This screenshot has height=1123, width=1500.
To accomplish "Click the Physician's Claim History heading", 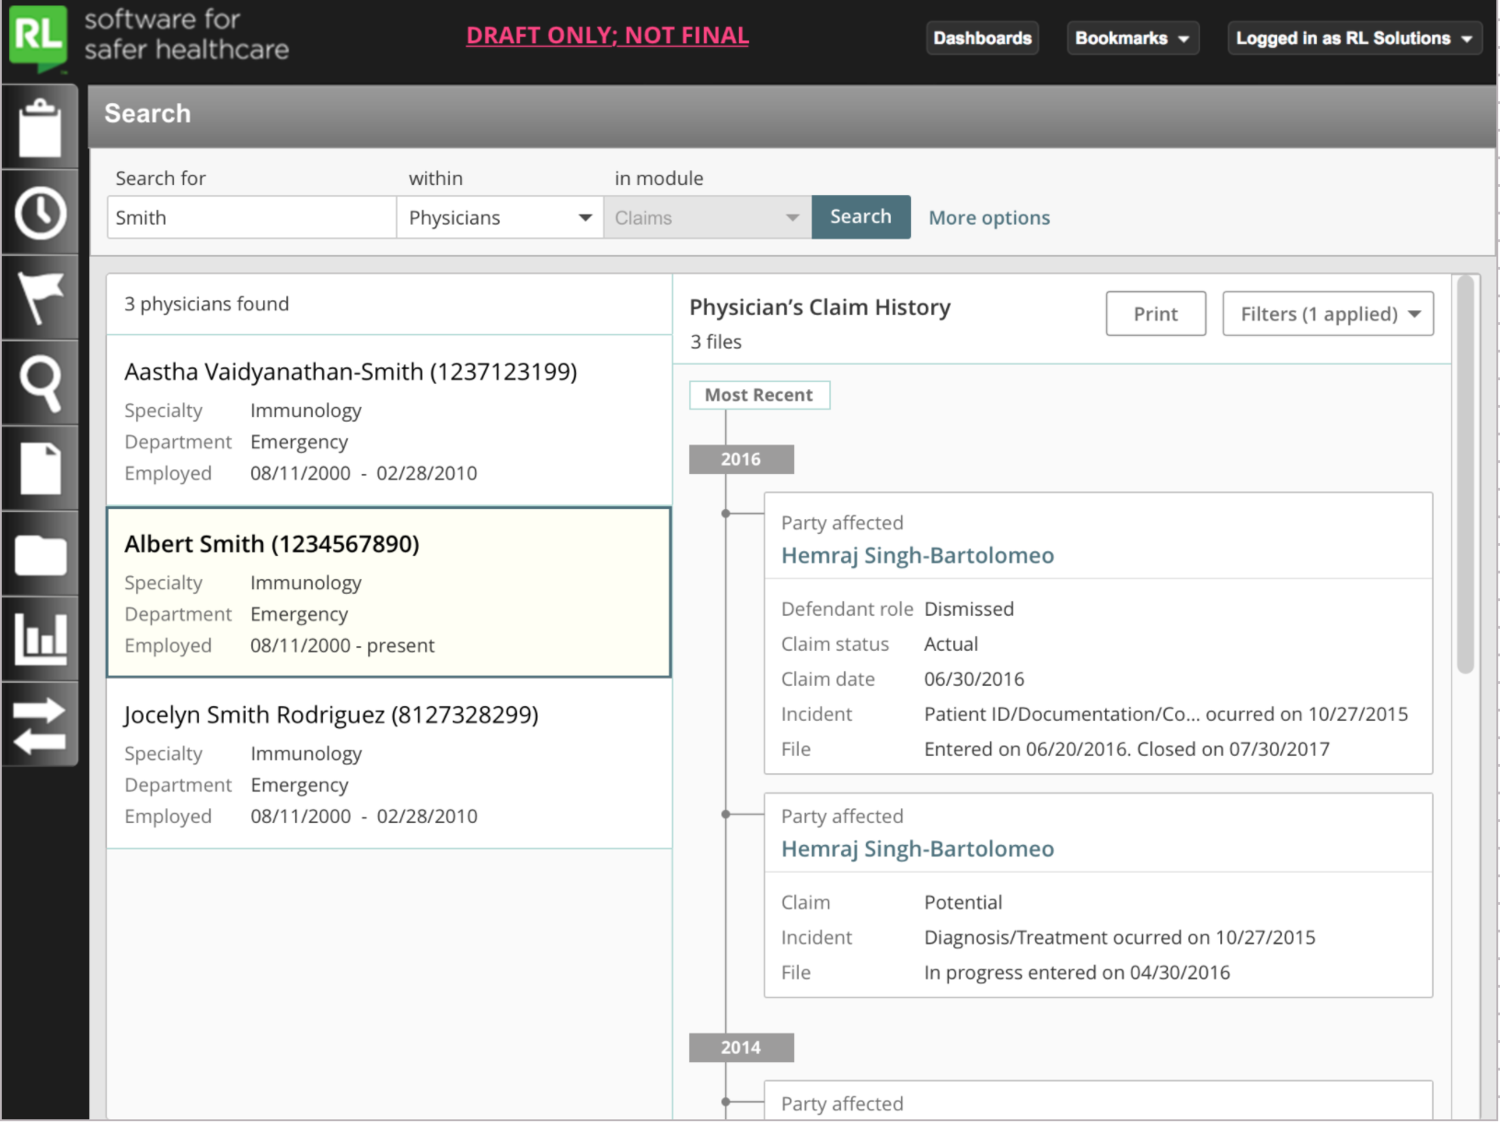I will point(820,308).
